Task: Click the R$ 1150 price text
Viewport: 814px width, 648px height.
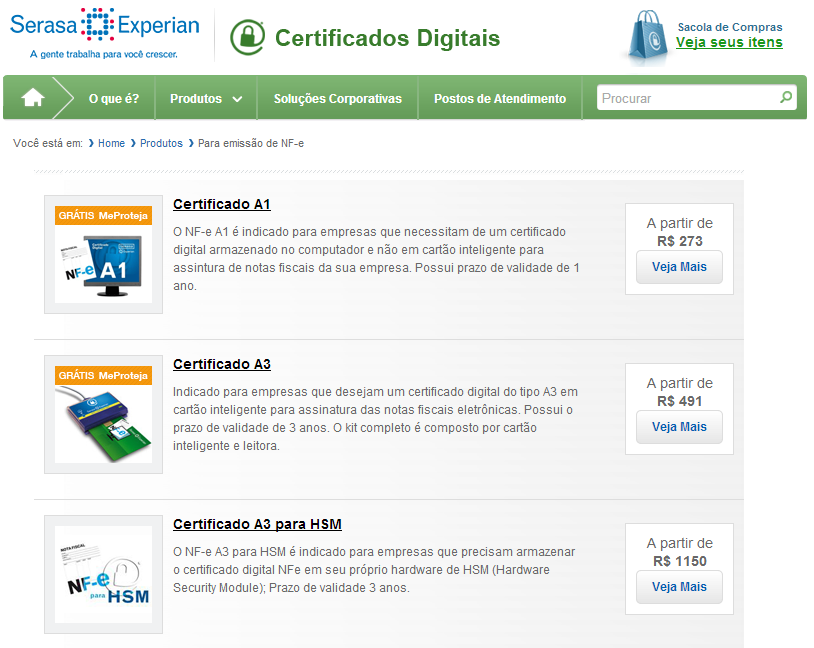Action: point(680,561)
